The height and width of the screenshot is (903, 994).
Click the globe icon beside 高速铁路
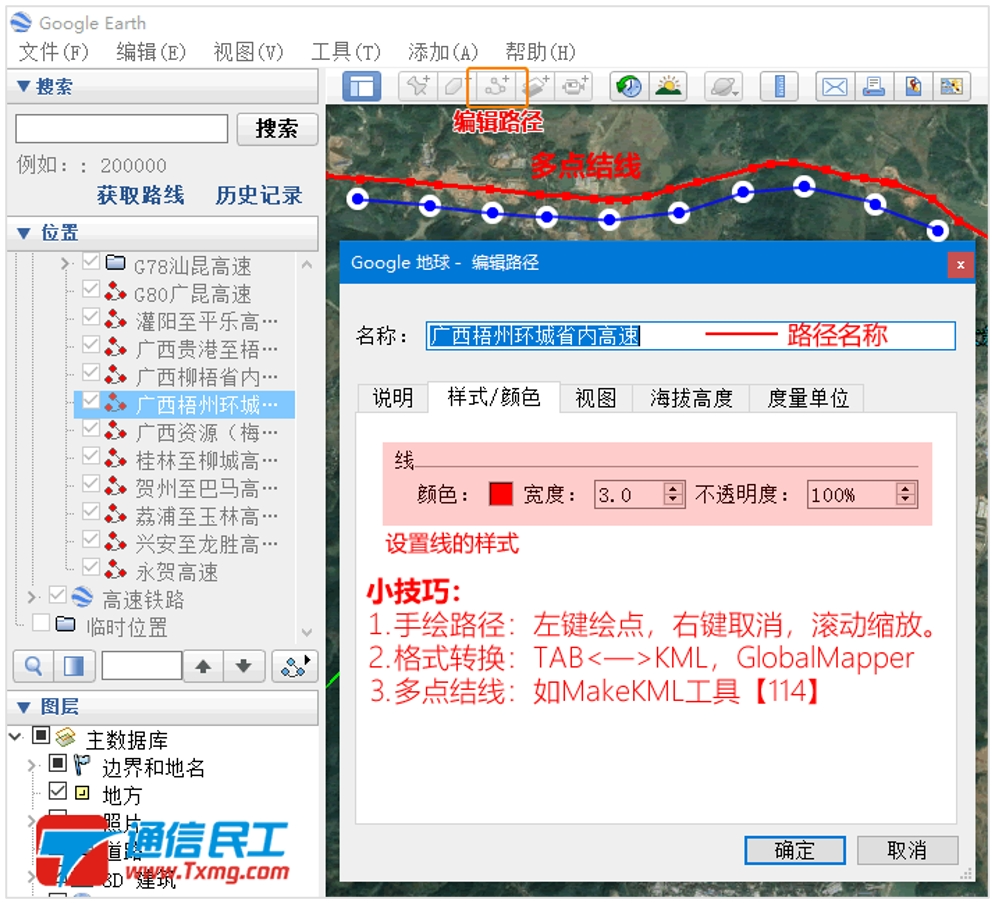[82, 597]
